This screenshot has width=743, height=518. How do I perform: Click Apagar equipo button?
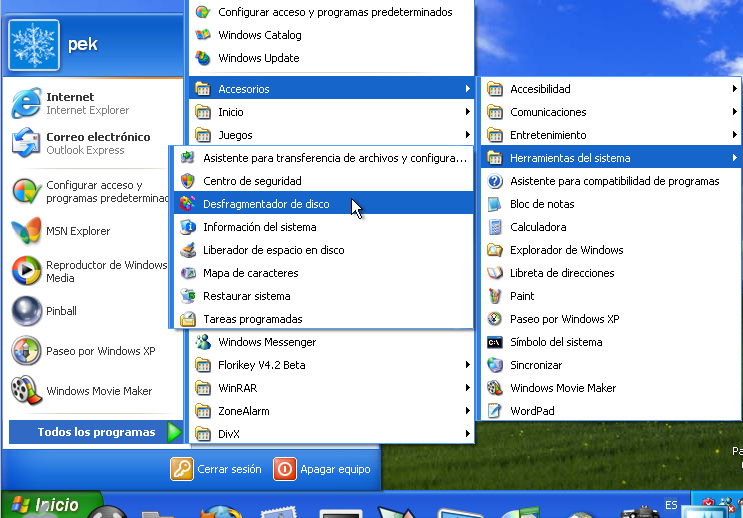tap(322, 469)
